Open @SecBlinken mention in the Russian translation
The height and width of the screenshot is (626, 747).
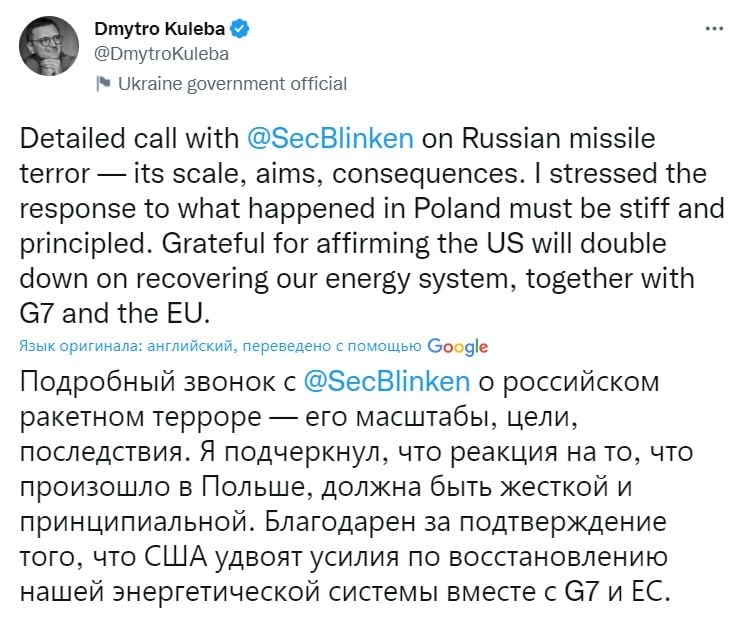(x=387, y=382)
